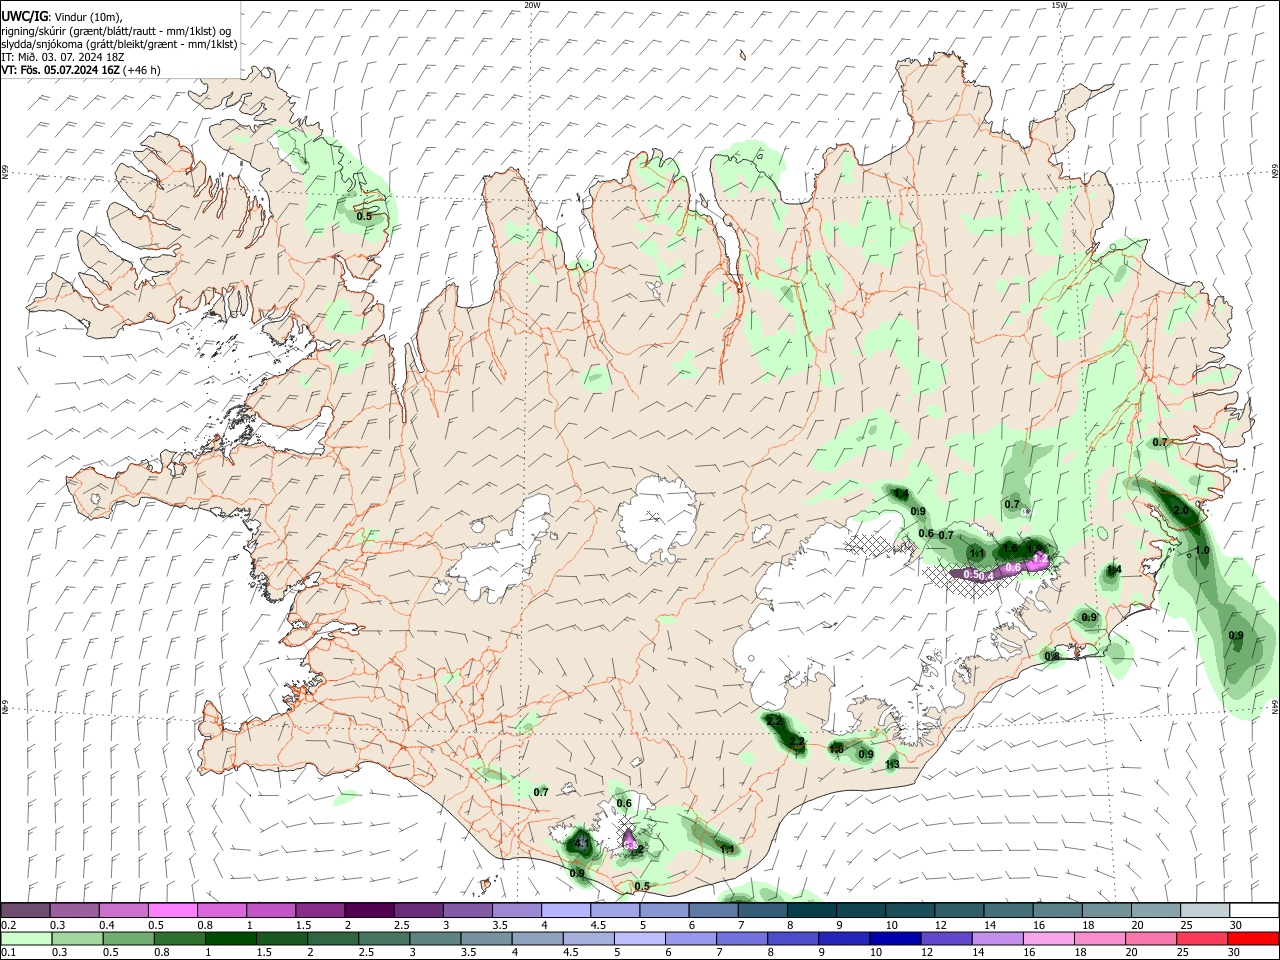Click the Hofsjökull glacier in central Iceland
Screen dimensions: 1280x960
pos(658,518)
